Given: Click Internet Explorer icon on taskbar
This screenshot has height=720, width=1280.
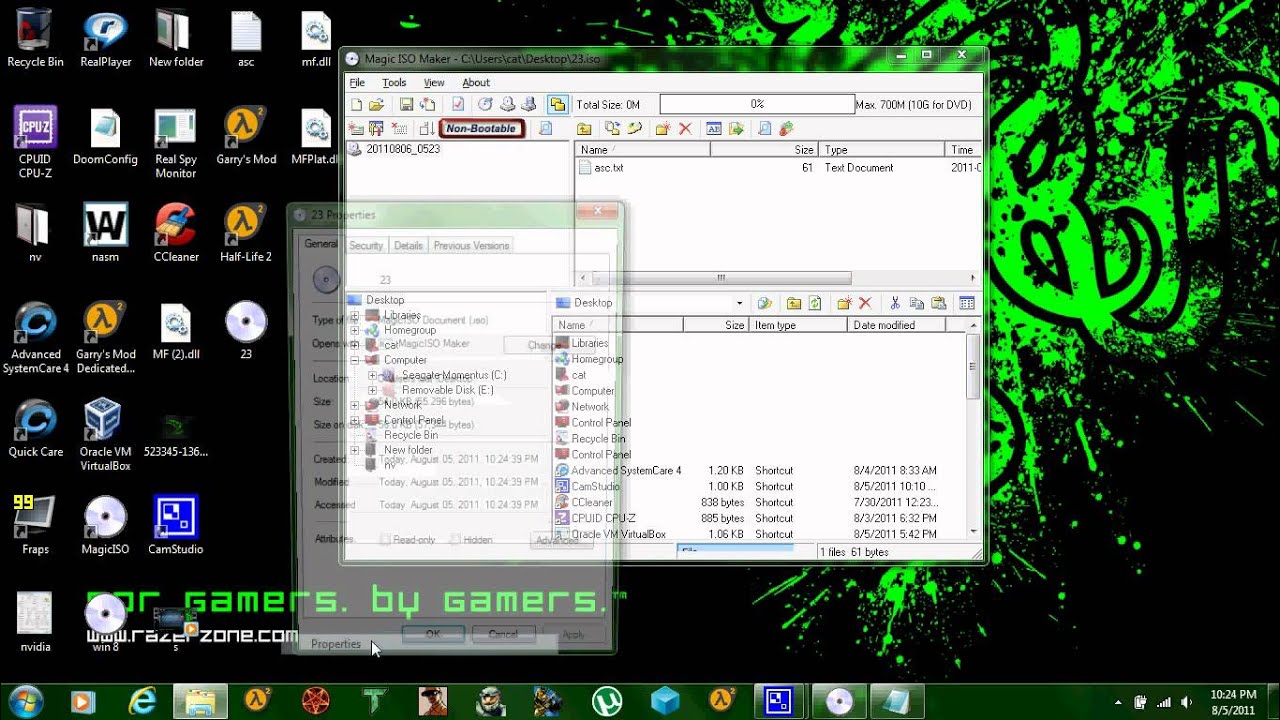Looking at the screenshot, I should (143, 701).
